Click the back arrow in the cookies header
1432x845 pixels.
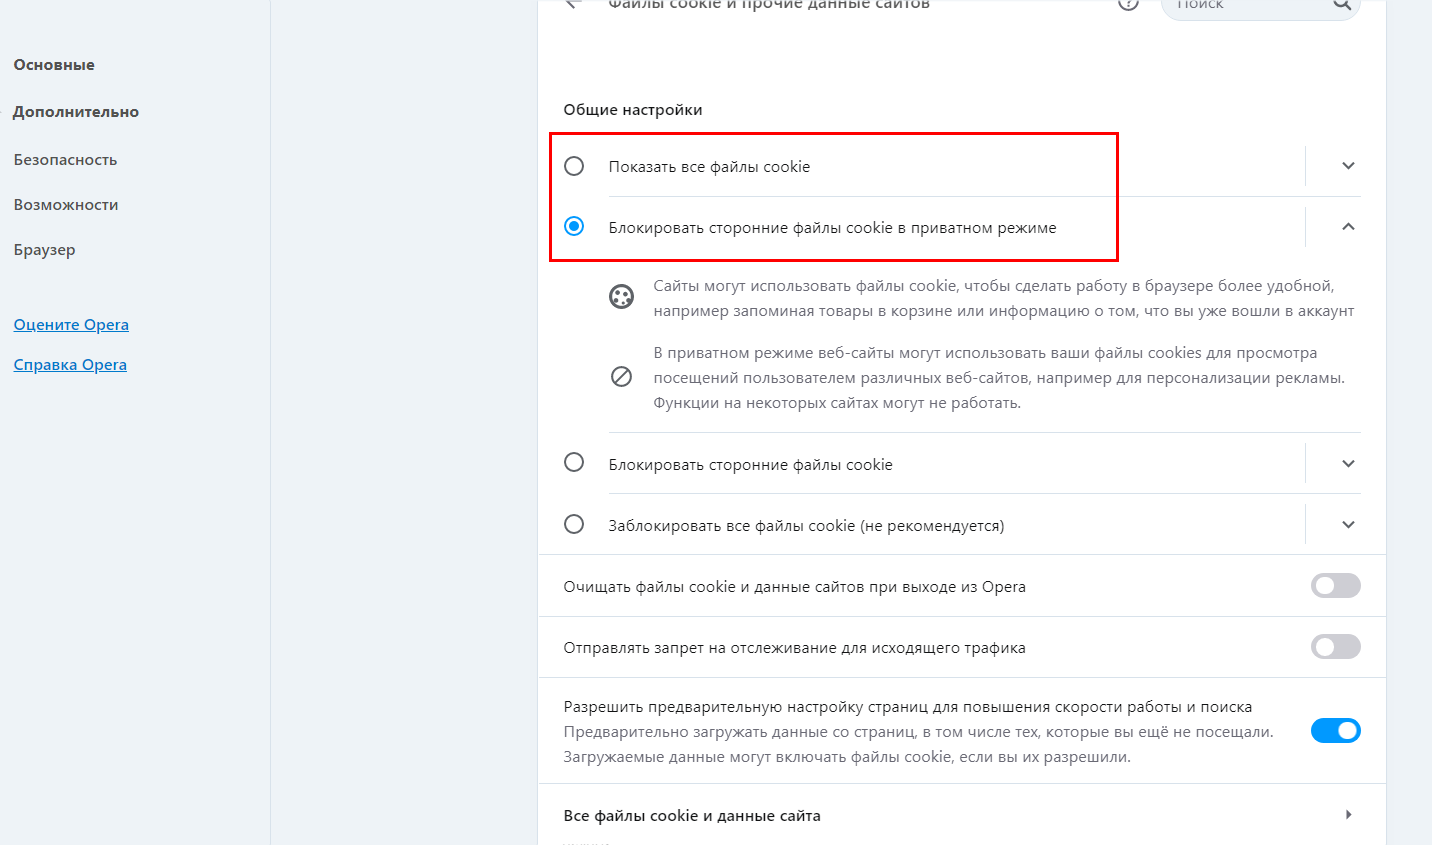573,4
